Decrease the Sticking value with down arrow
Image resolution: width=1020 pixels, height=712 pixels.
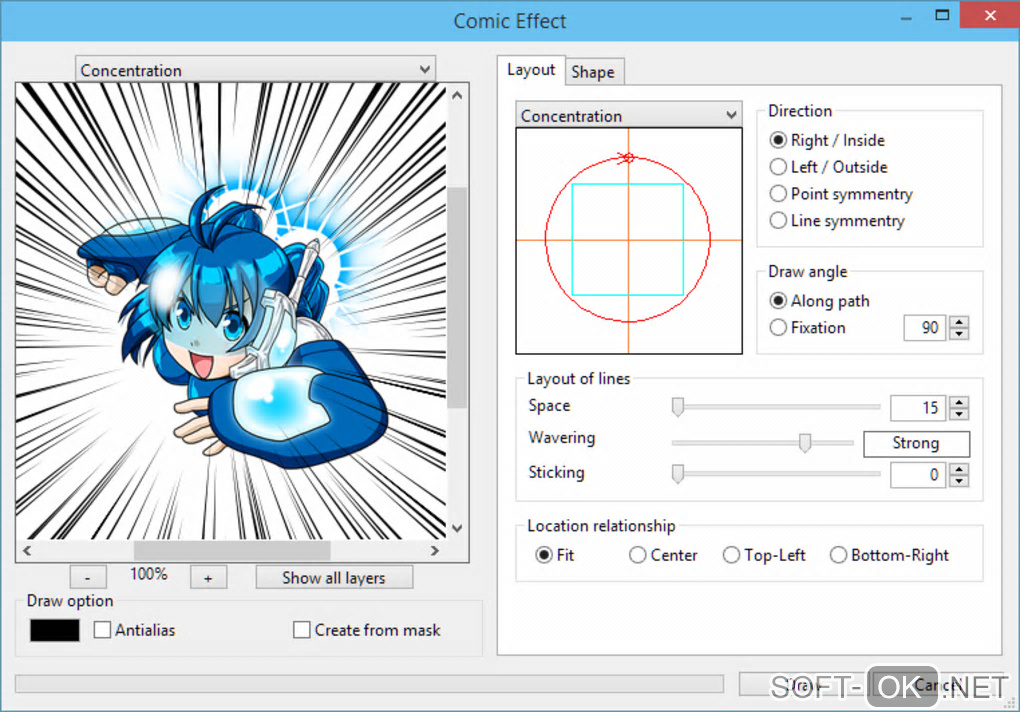960,481
